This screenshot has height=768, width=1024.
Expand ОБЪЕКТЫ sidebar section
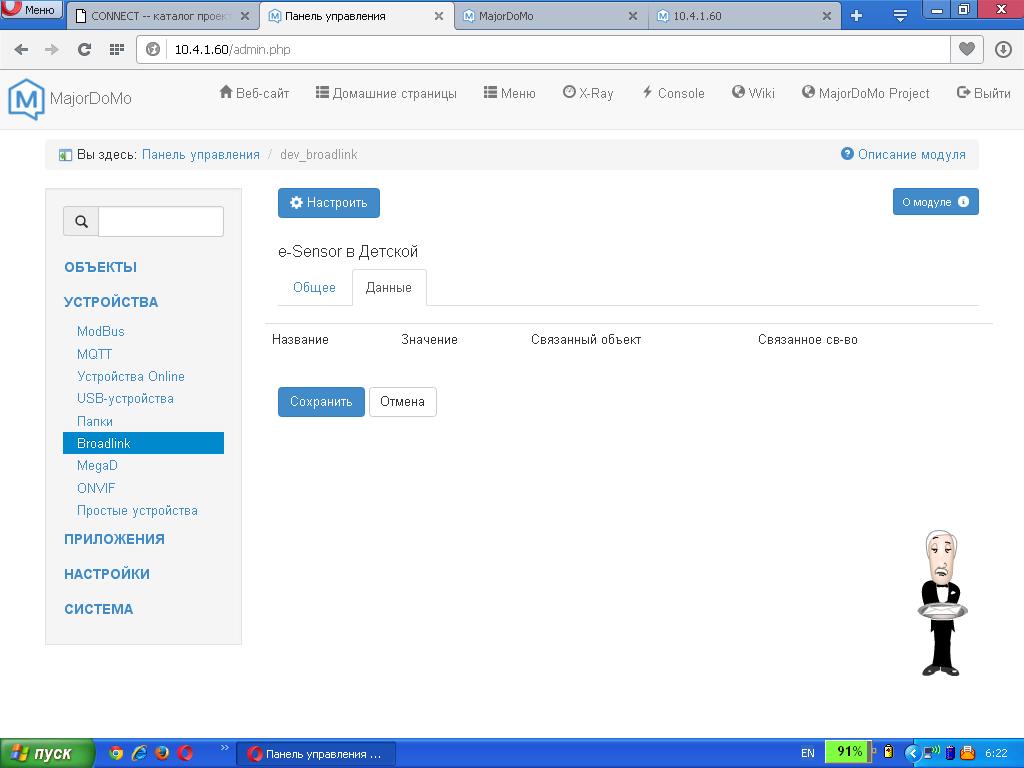pos(101,267)
